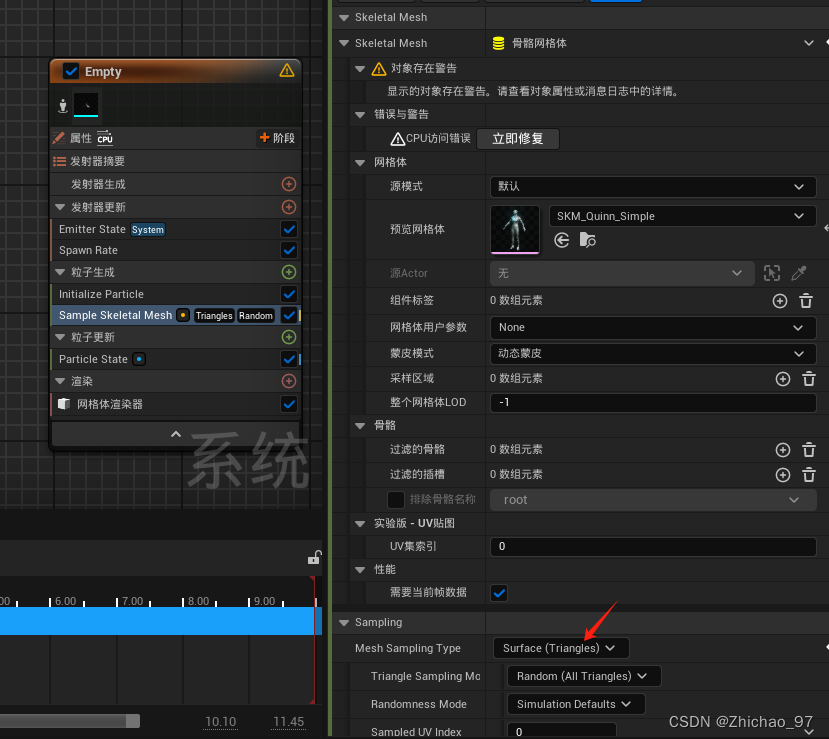The width and height of the screenshot is (829, 739).
Task: Toggle the Spawn Rate module checkbox
Action: [x=289, y=250]
